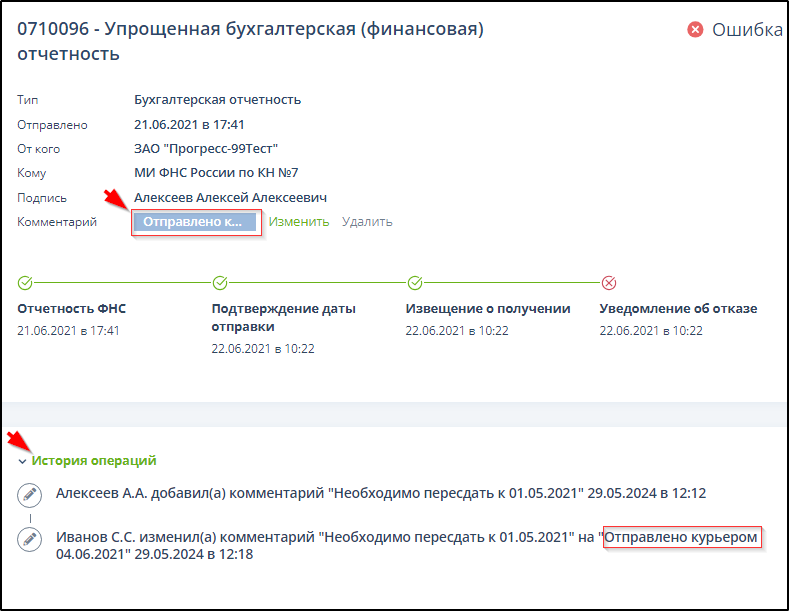Screen dimensions: 789x611
Task: Click green checkmark above Извещение о получении
Action: click(x=413, y=283)
